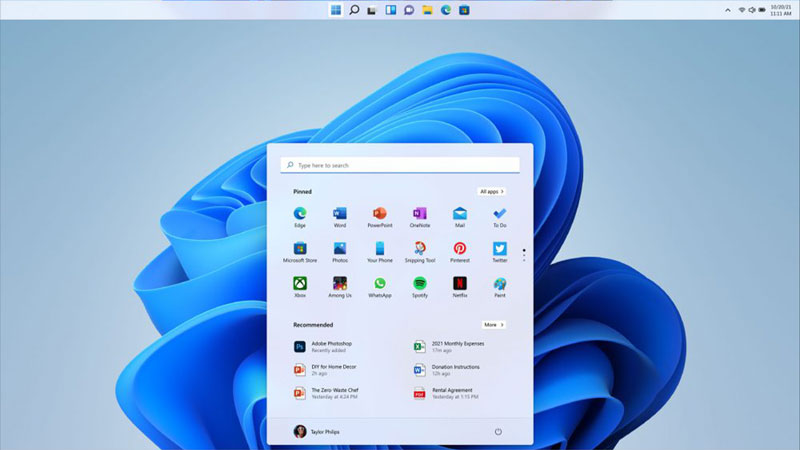Open the PowerPoint pinned app

[x=380, y=217]
